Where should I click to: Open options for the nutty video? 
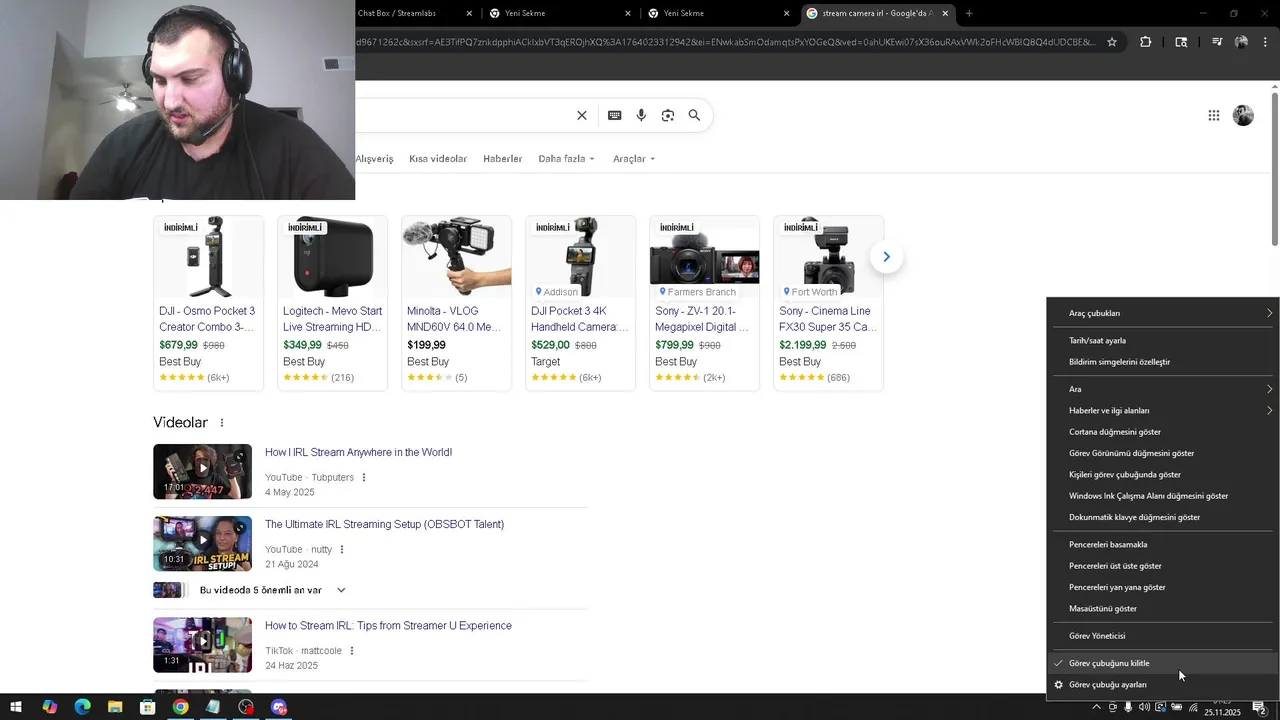click(341, 550)
